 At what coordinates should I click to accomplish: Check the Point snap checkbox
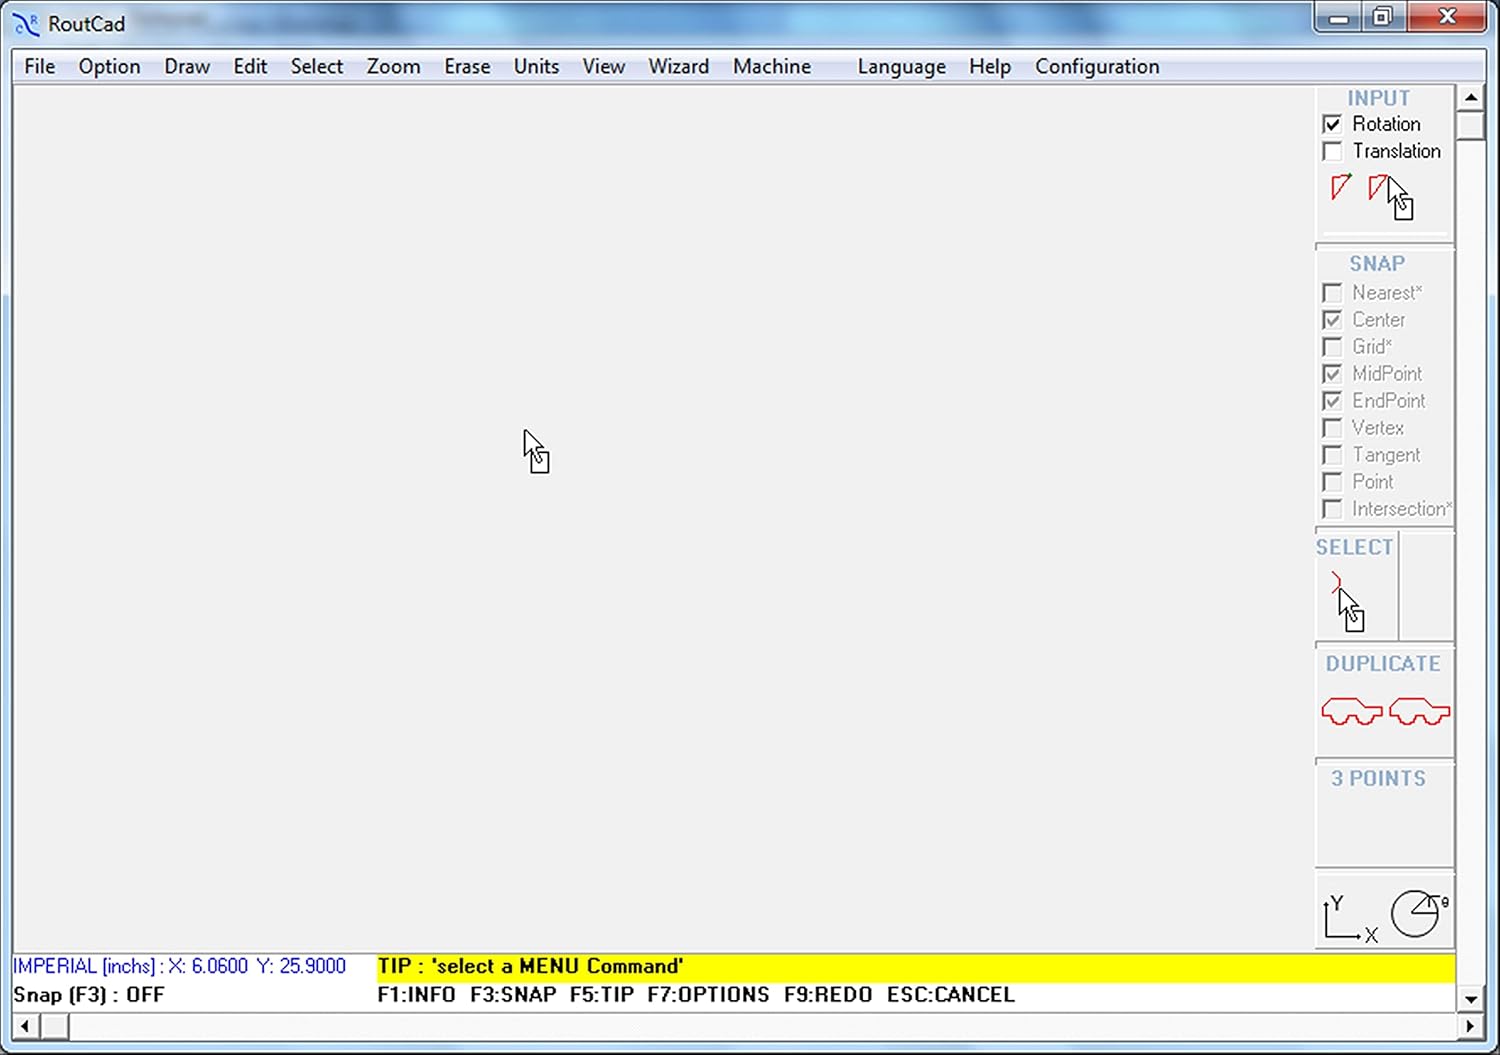point(1332,482)
